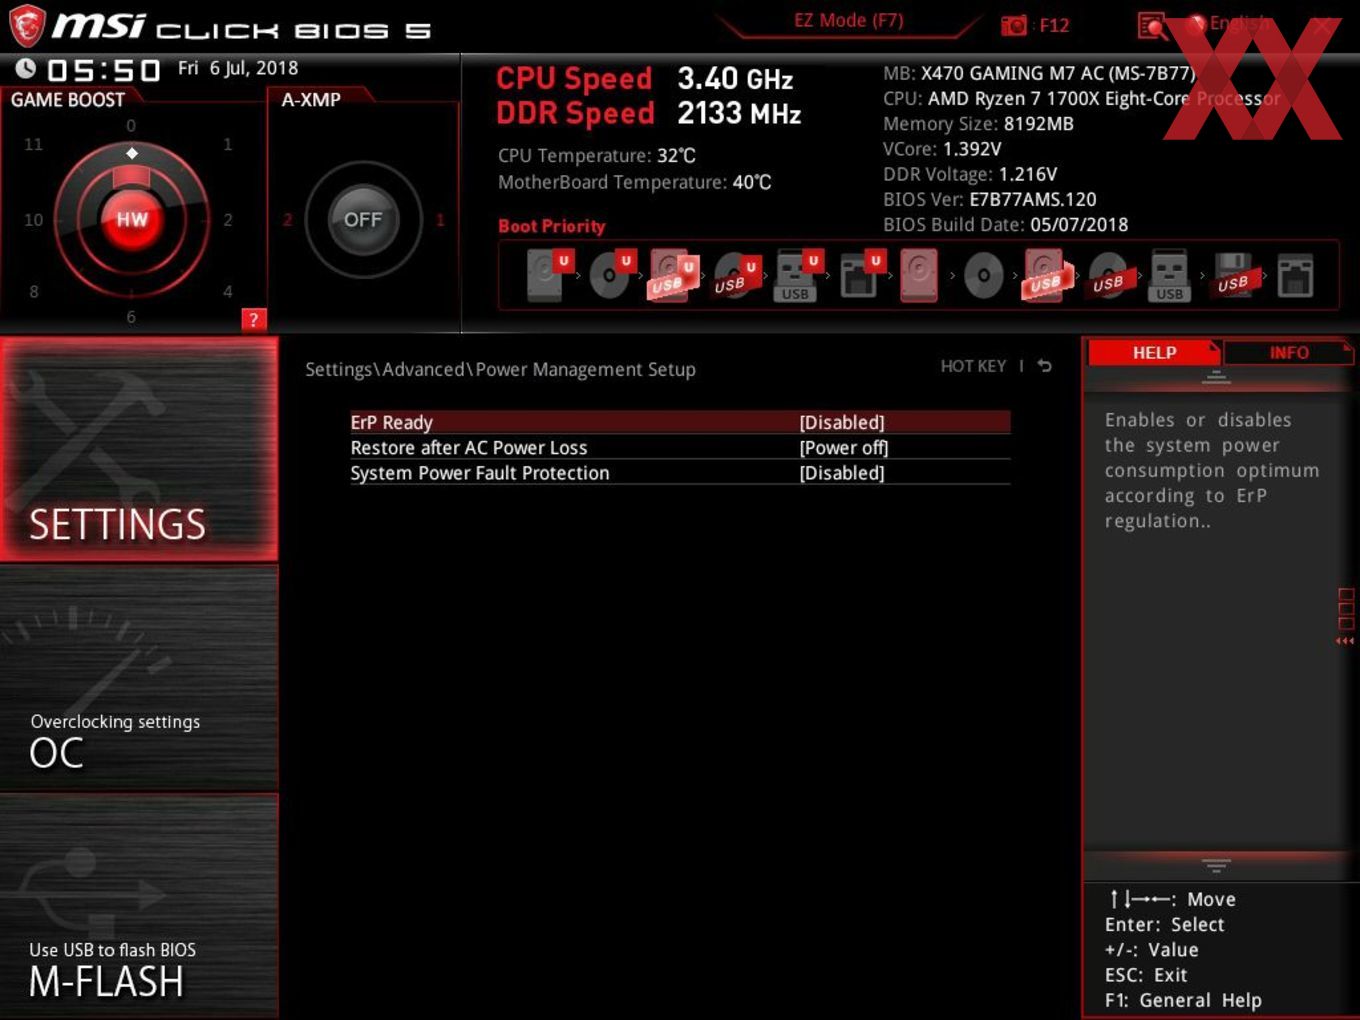Click the F12 screenshot camera icon
This screenshot has height=1020, width=1360.
pos(1014,25)
